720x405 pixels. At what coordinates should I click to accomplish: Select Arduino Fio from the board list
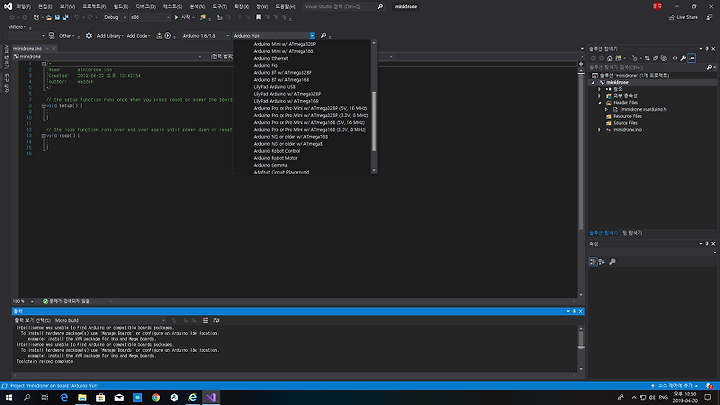coord(265,66)
